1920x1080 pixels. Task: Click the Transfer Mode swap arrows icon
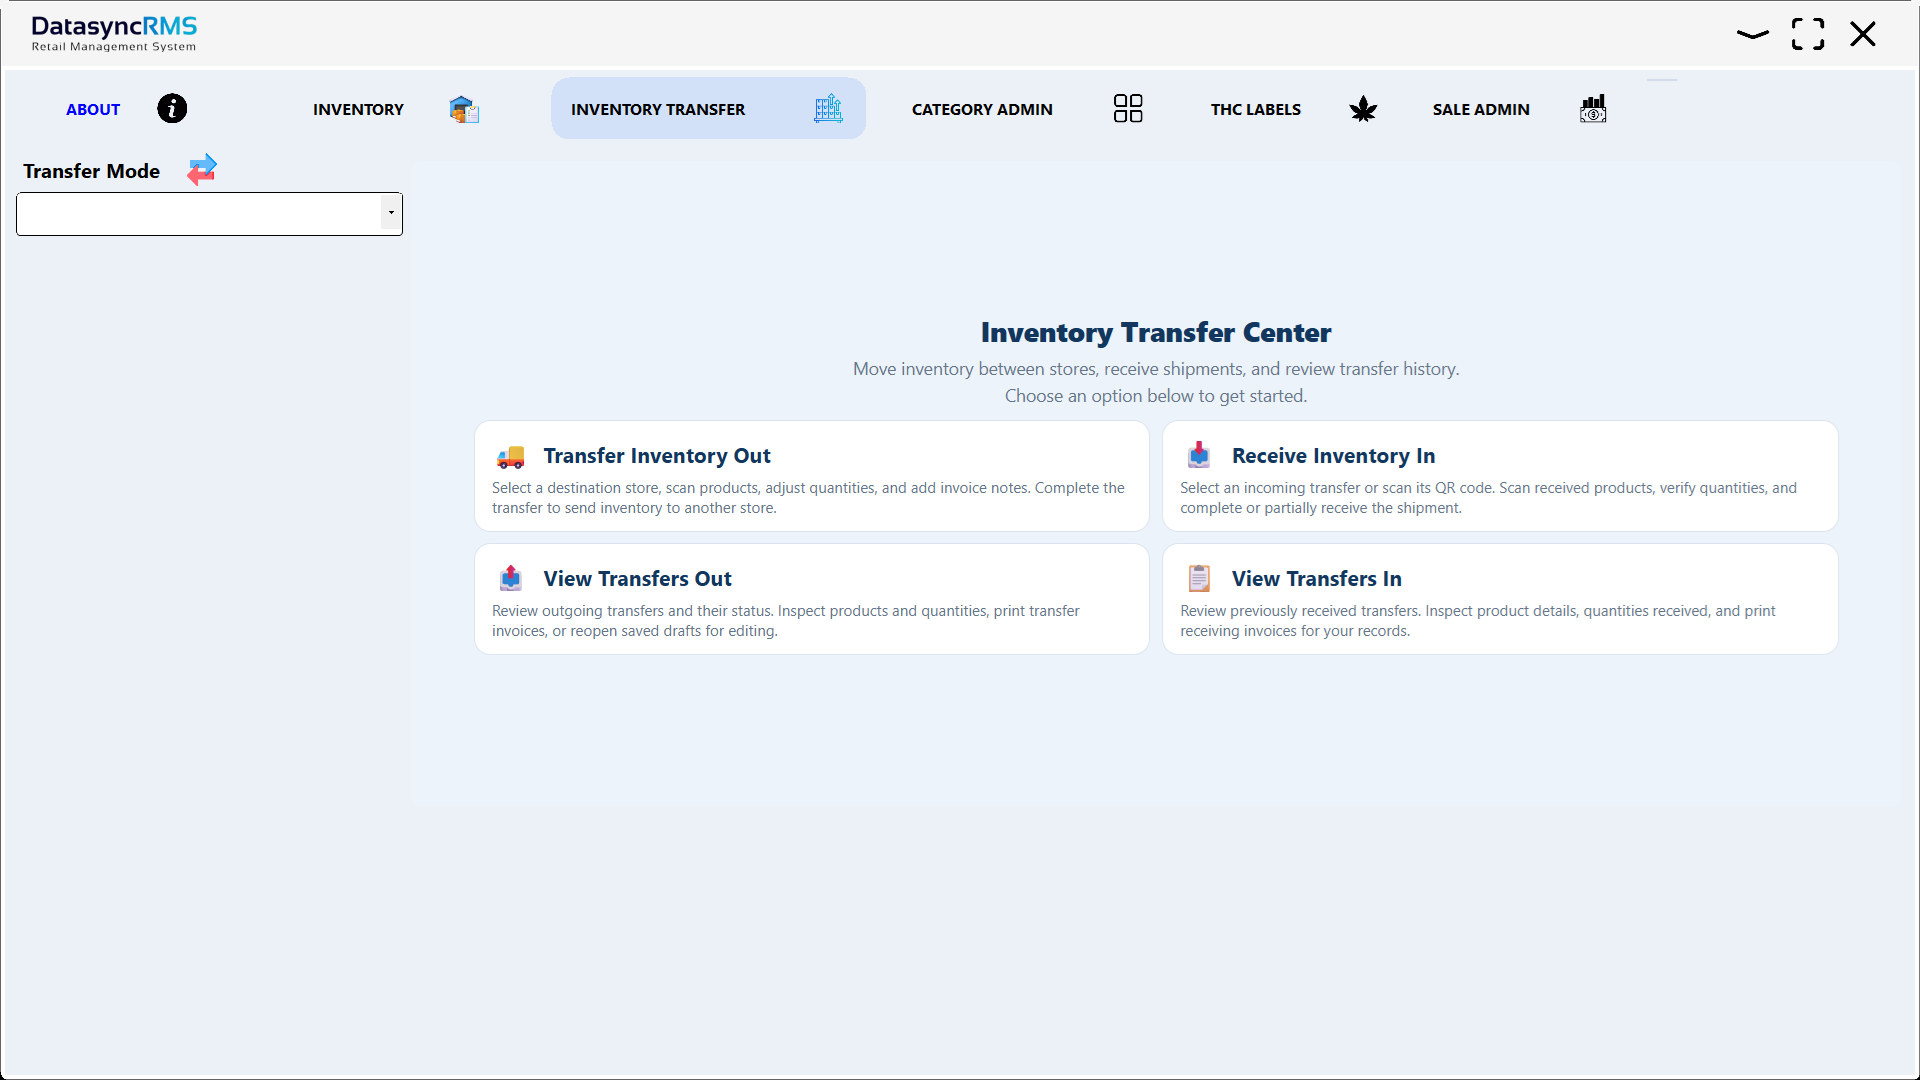pos(202,170)
